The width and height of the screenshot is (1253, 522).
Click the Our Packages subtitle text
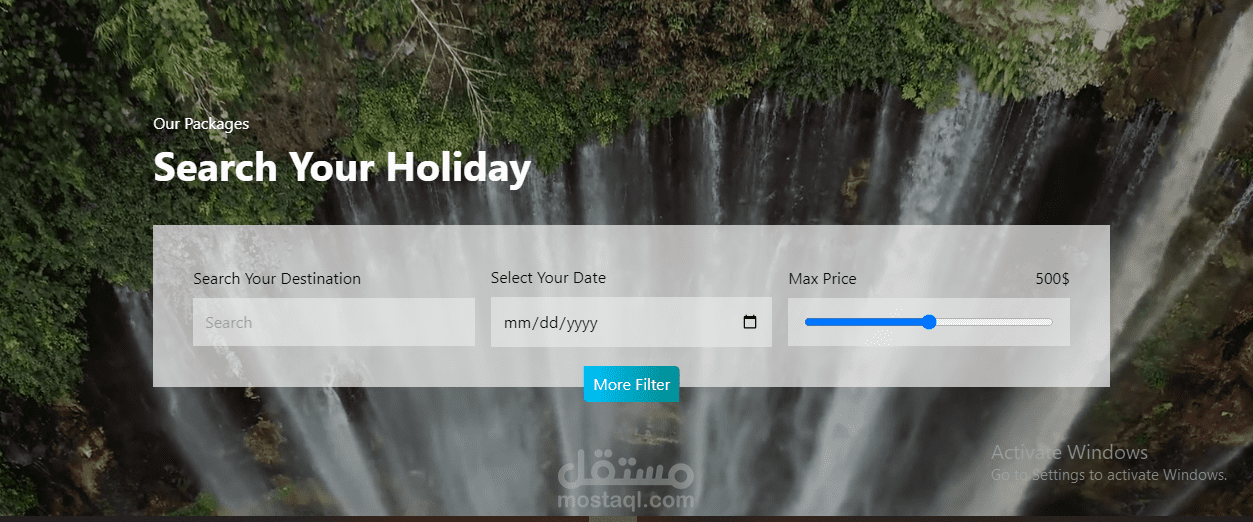(201, 124)
